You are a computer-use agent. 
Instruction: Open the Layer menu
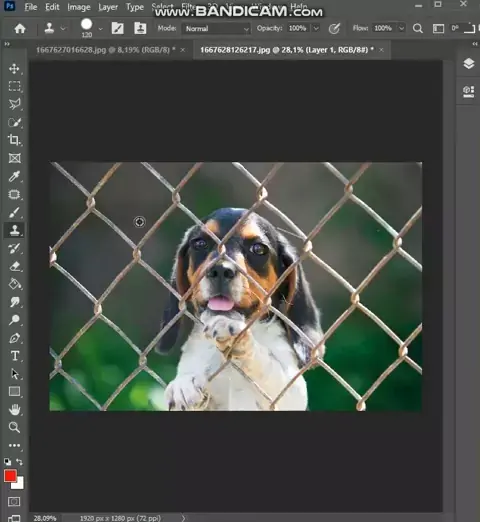tap(108, 7)
